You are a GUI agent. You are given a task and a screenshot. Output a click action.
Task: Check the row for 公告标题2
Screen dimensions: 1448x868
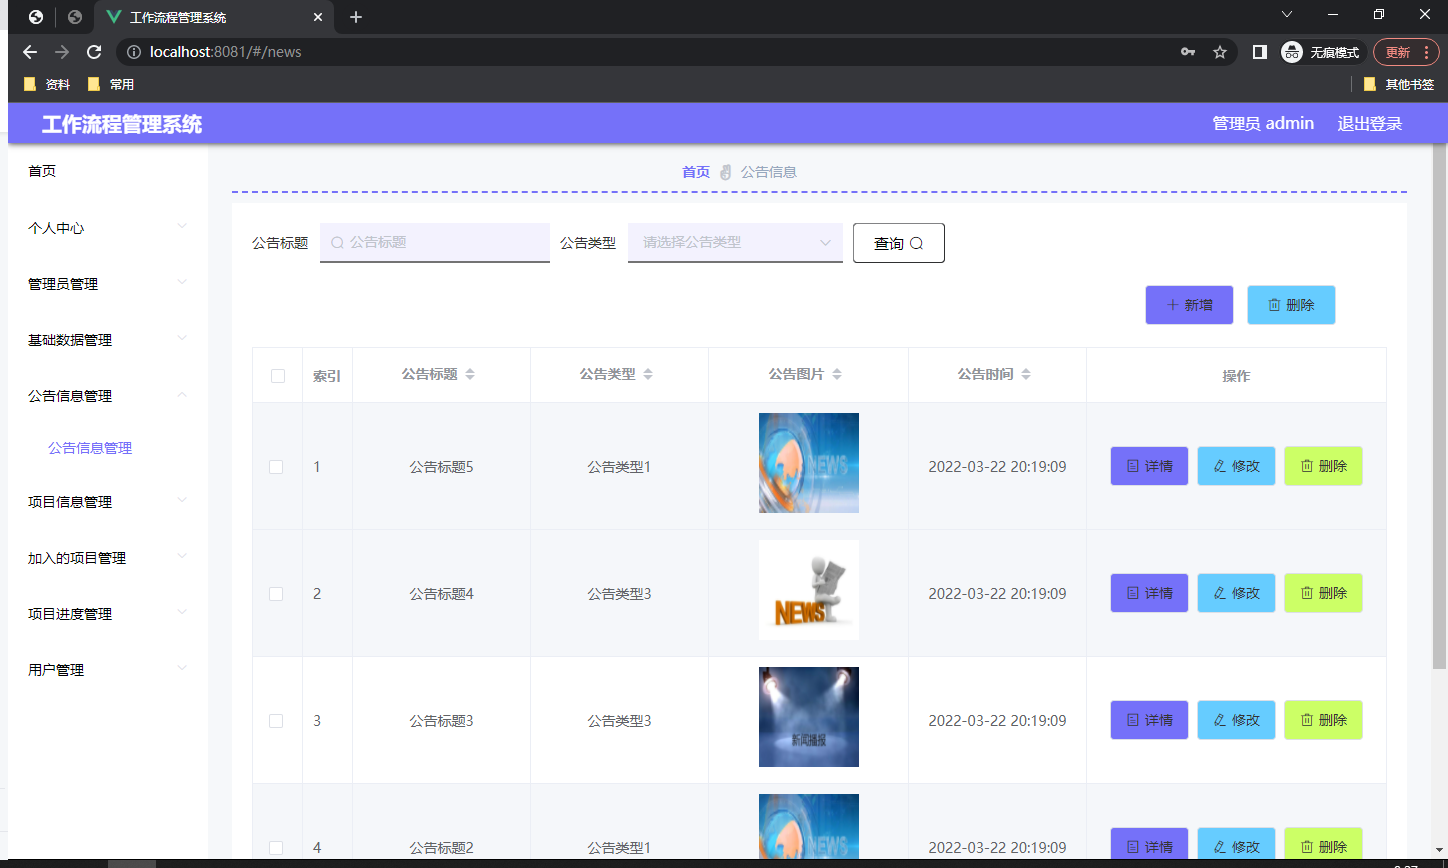click(276, 848)
